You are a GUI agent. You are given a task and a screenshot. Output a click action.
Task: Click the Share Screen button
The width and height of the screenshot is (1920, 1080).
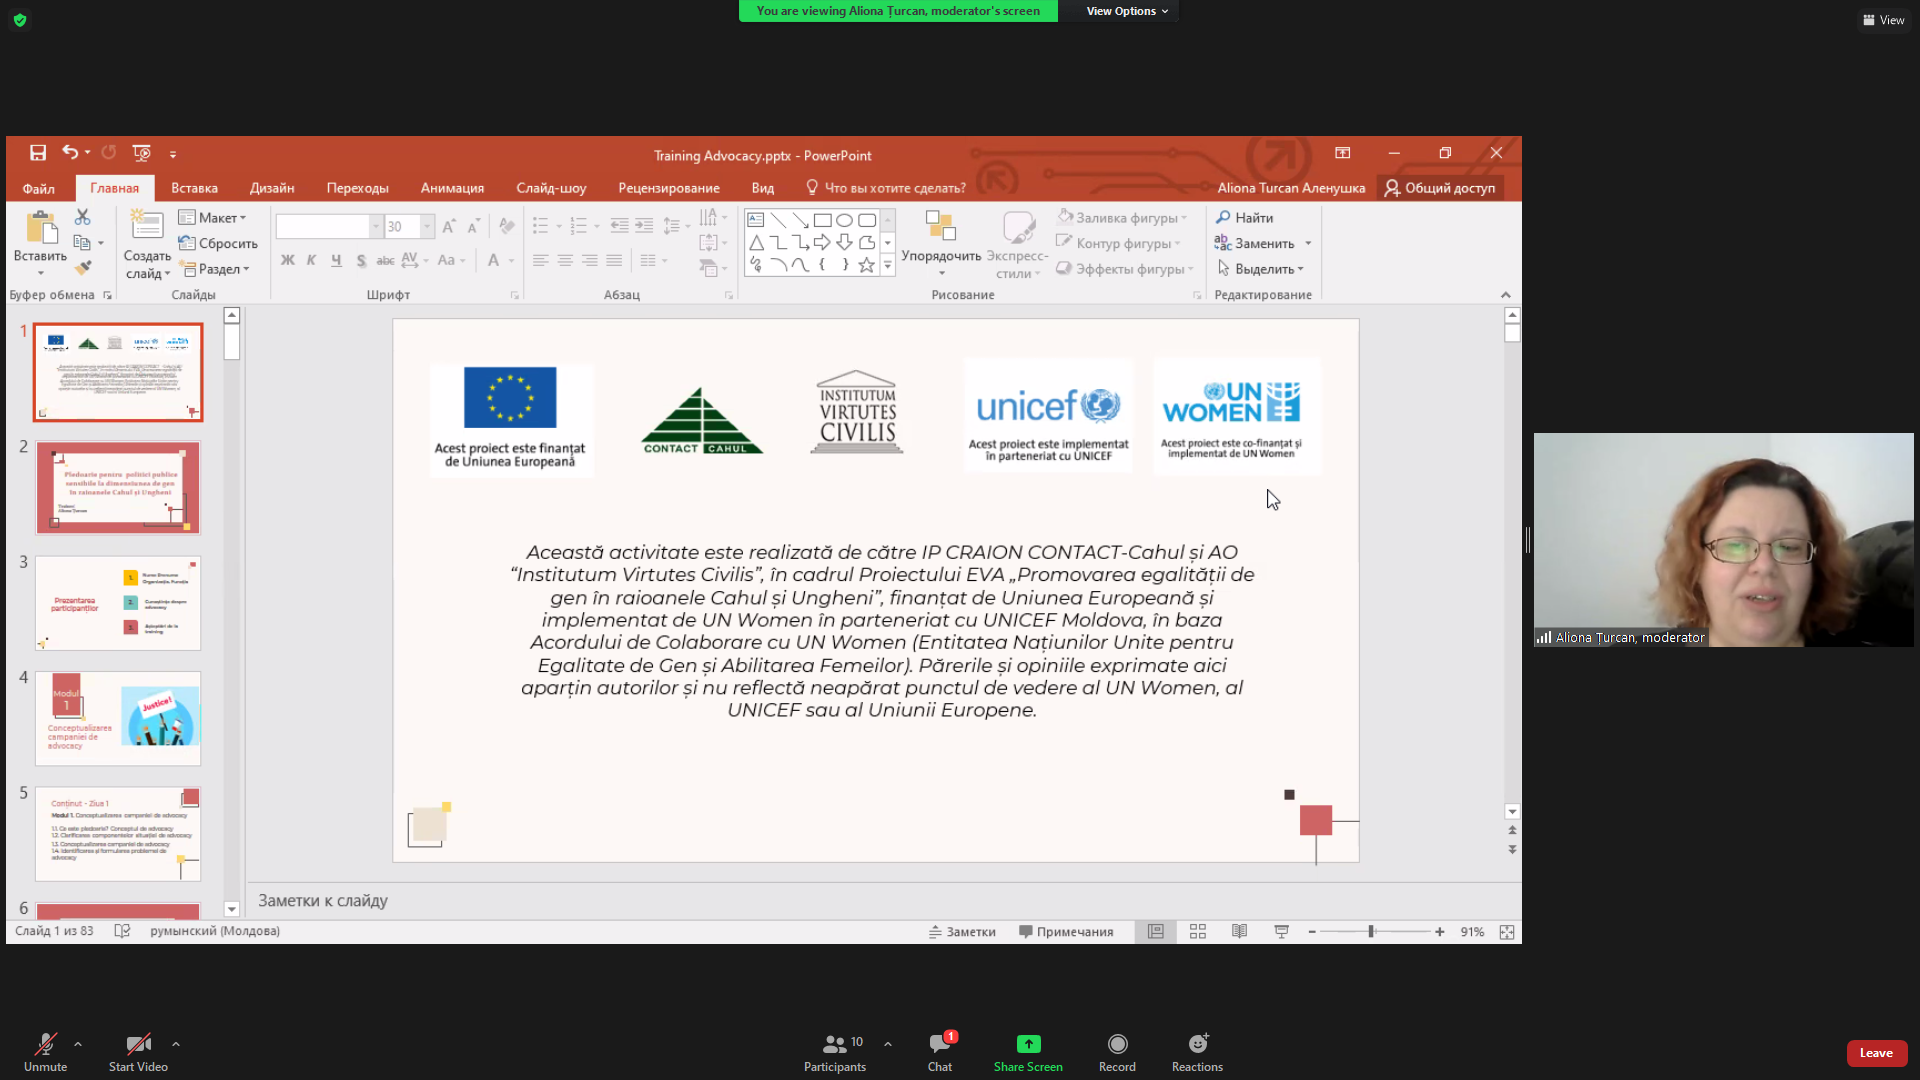(x=1028, y=1052)
